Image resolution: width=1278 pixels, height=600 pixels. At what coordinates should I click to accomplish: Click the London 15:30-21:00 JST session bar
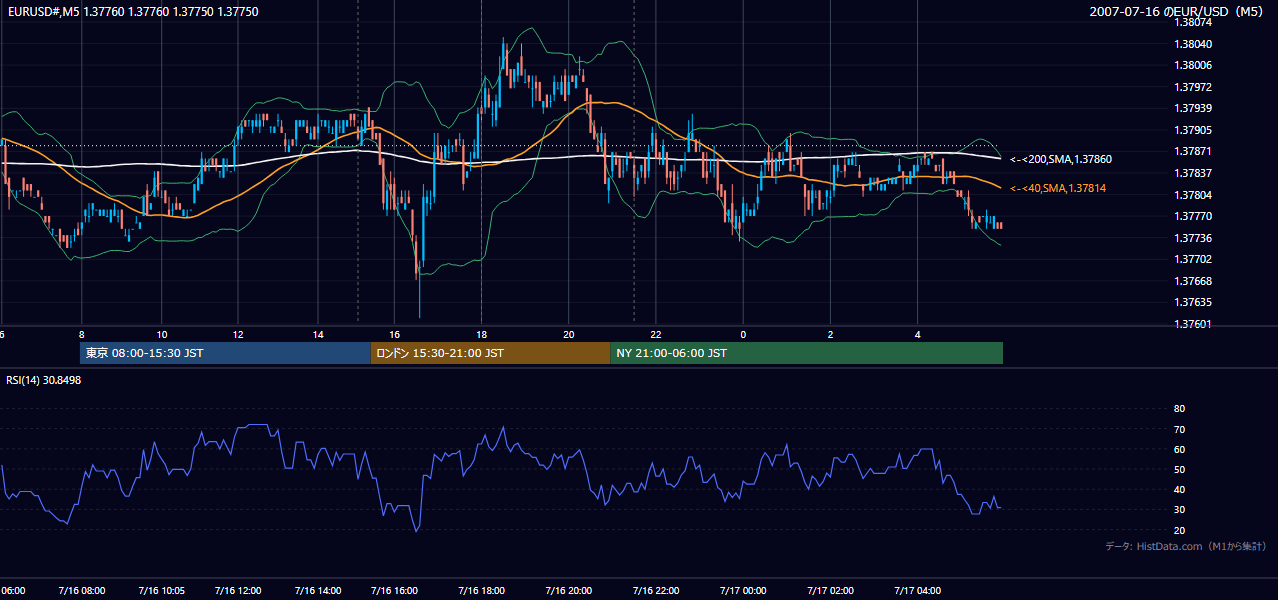click(x=490, y=353)
